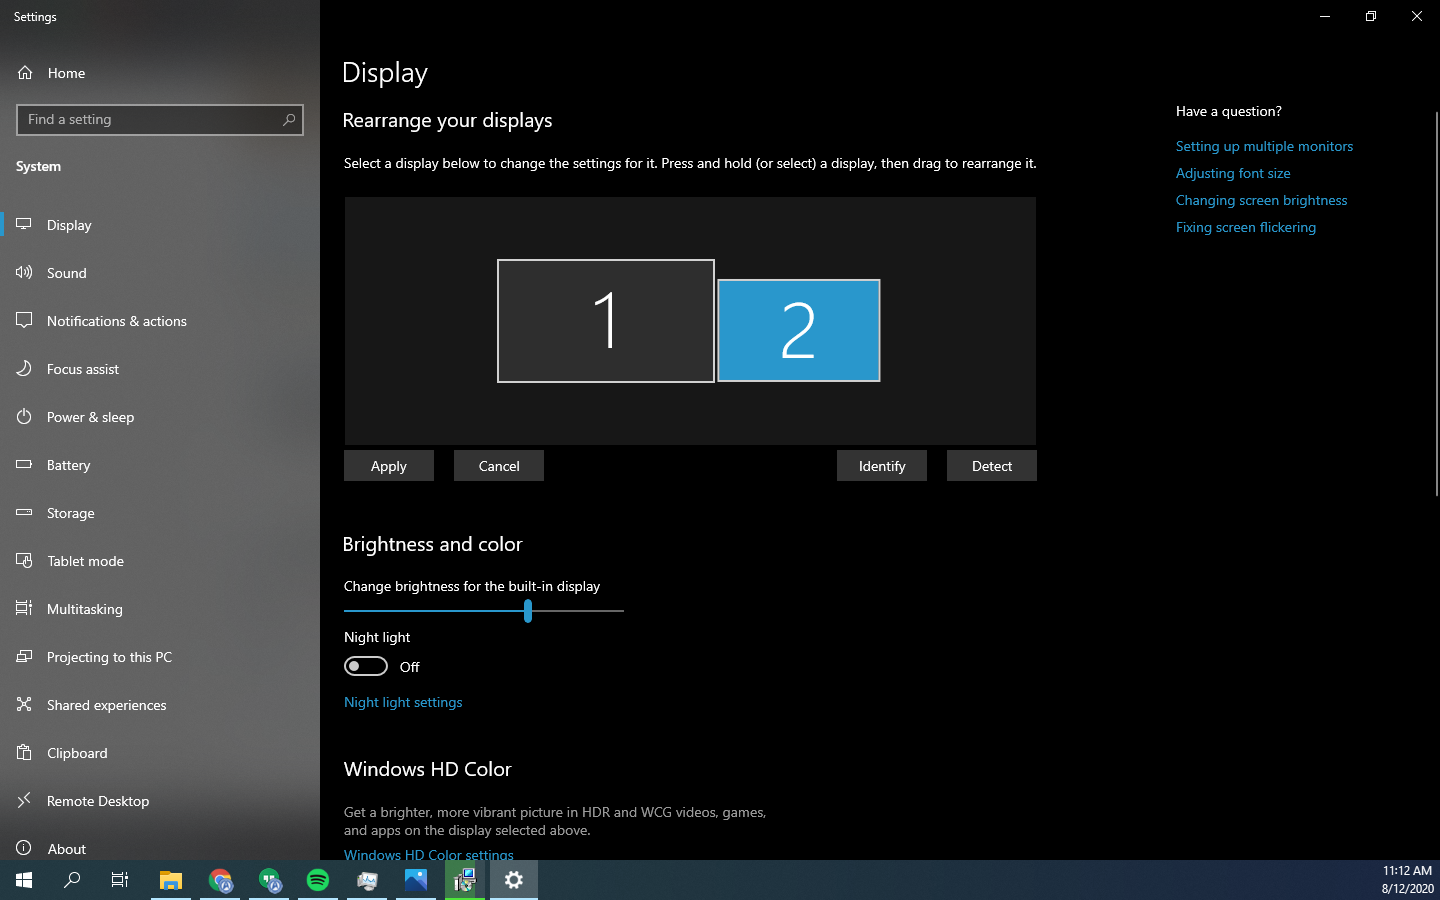This screenshot has height=900, width=1440.
Task: Click the Home icon in sidebar
Action: pos(25,73)
